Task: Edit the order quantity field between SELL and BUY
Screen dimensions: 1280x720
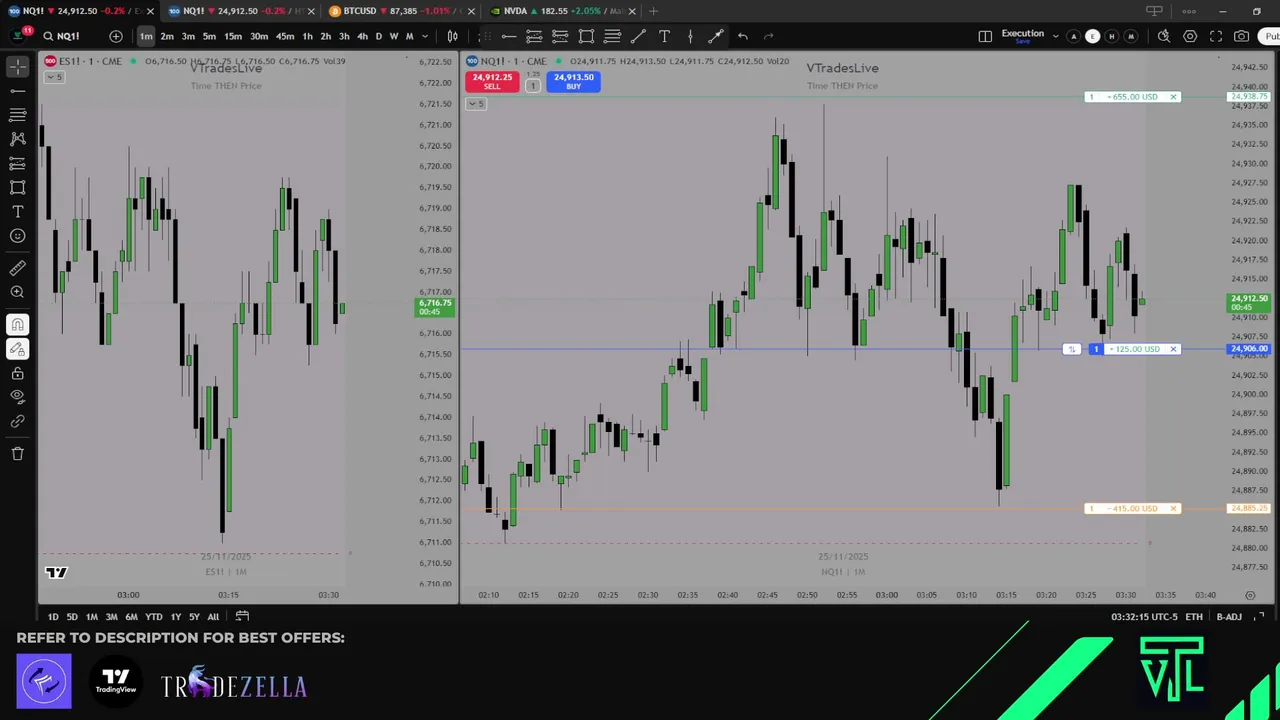Action: tap(532, 86)
